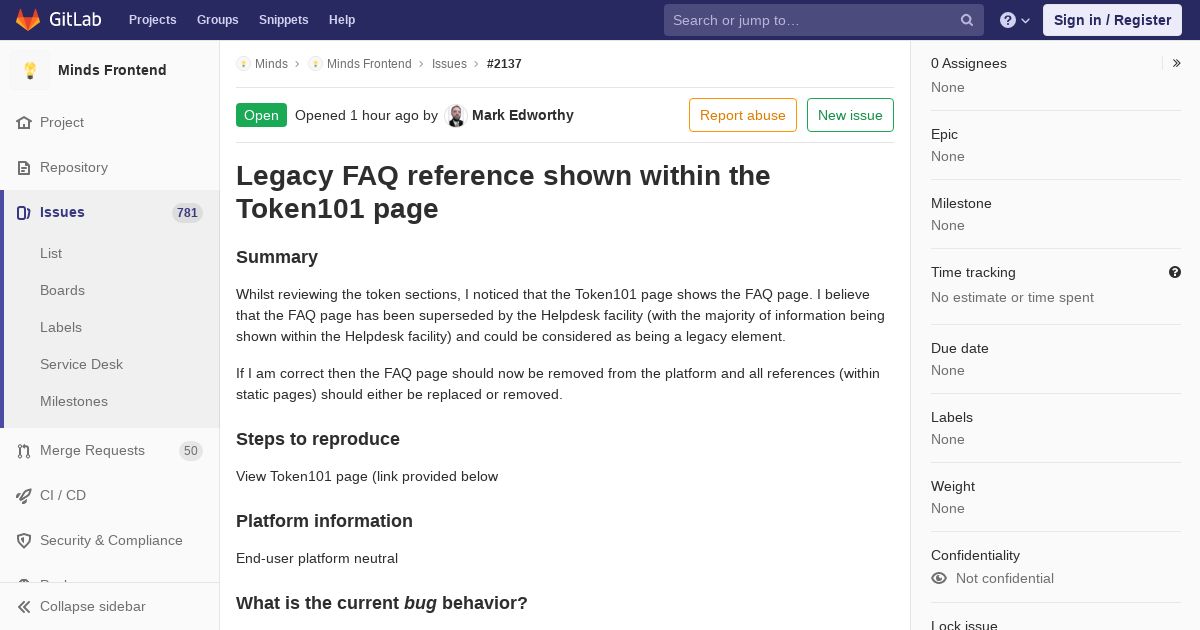Open the Help top menu item
Screen dimensions: 1200x630
(342, 20)
